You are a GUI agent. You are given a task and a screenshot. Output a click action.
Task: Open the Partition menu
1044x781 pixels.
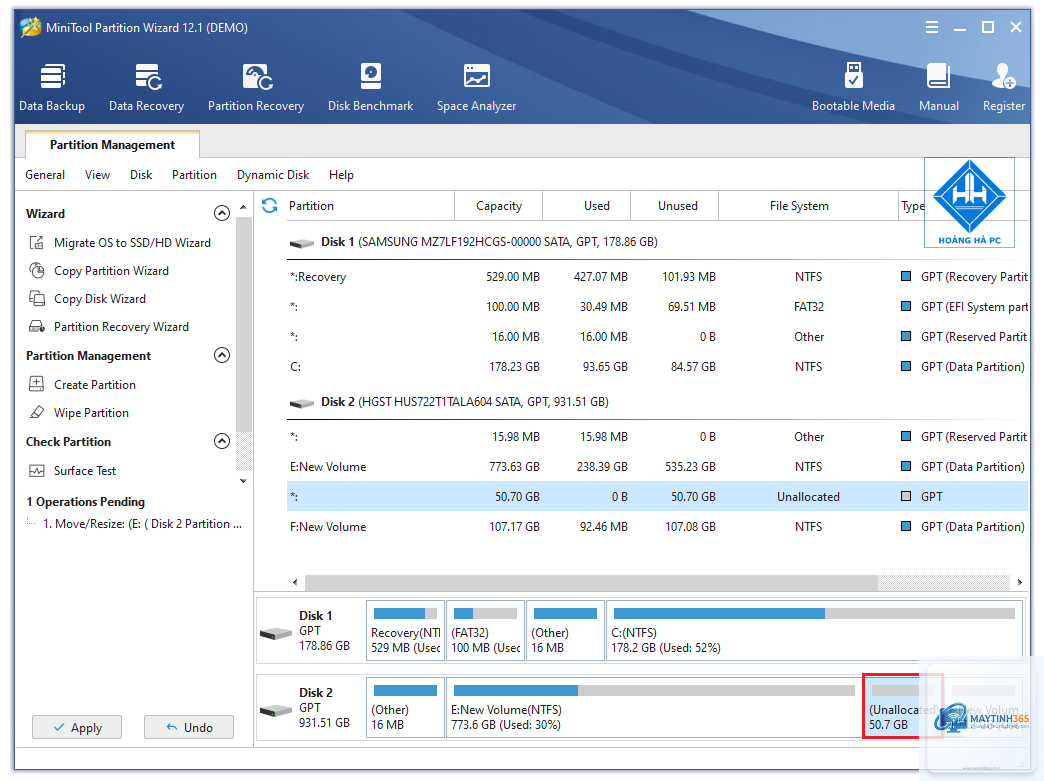click(x=194, y=175)
